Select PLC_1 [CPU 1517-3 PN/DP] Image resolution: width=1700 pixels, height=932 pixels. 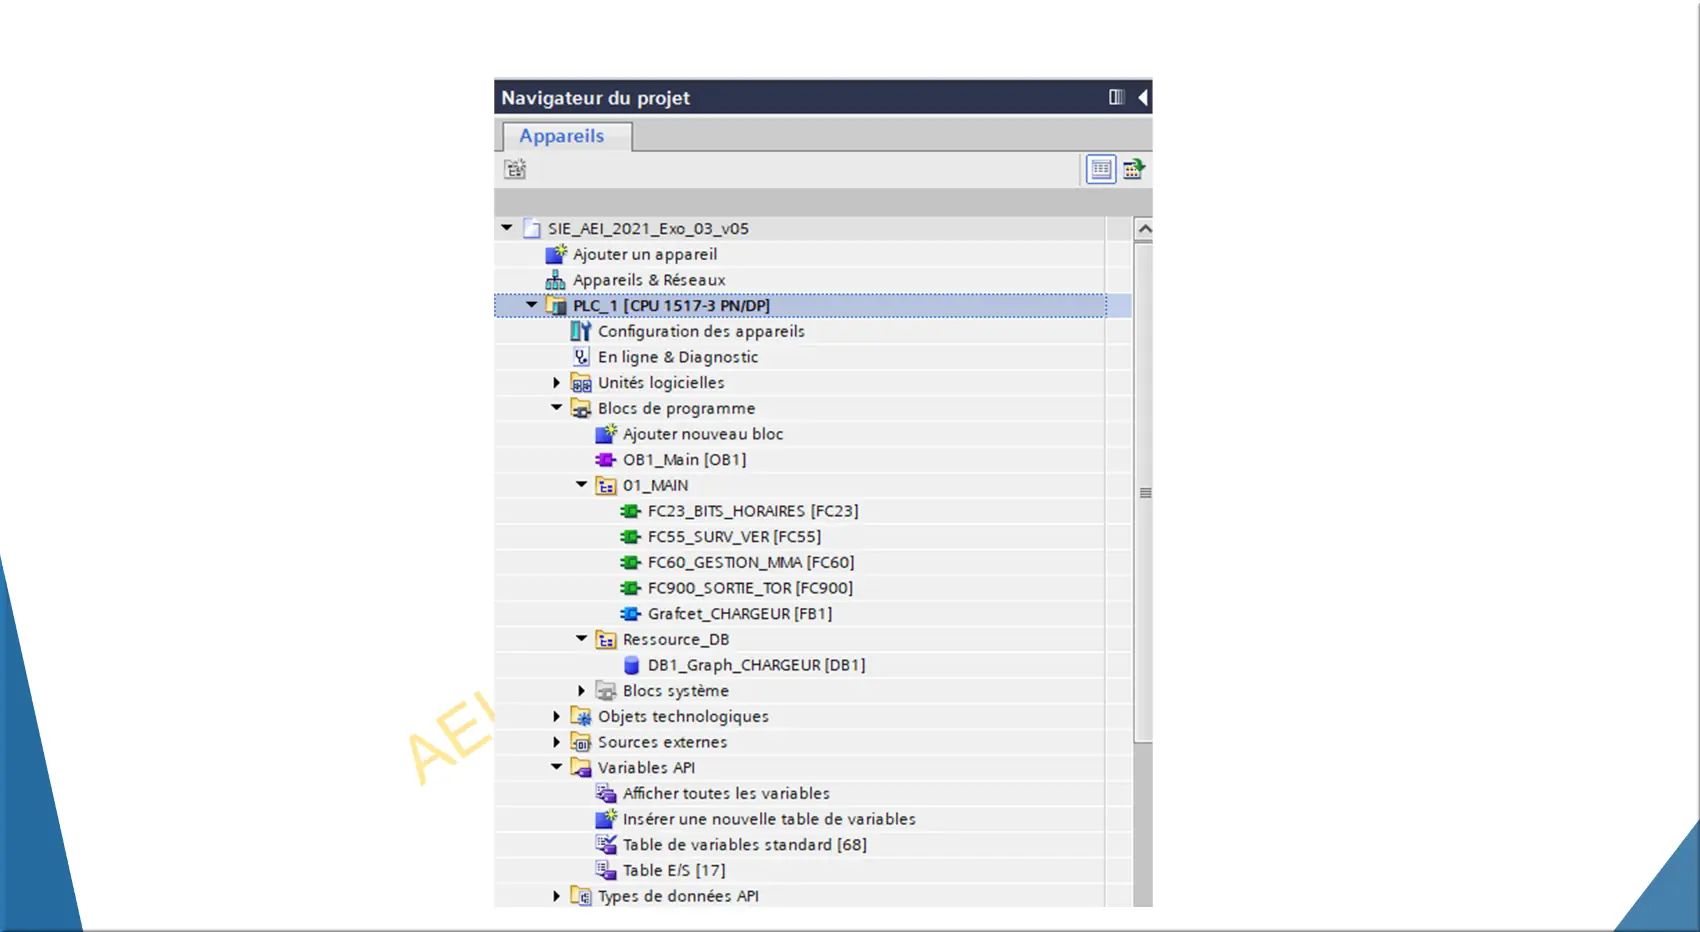click(x=671, y=306)
